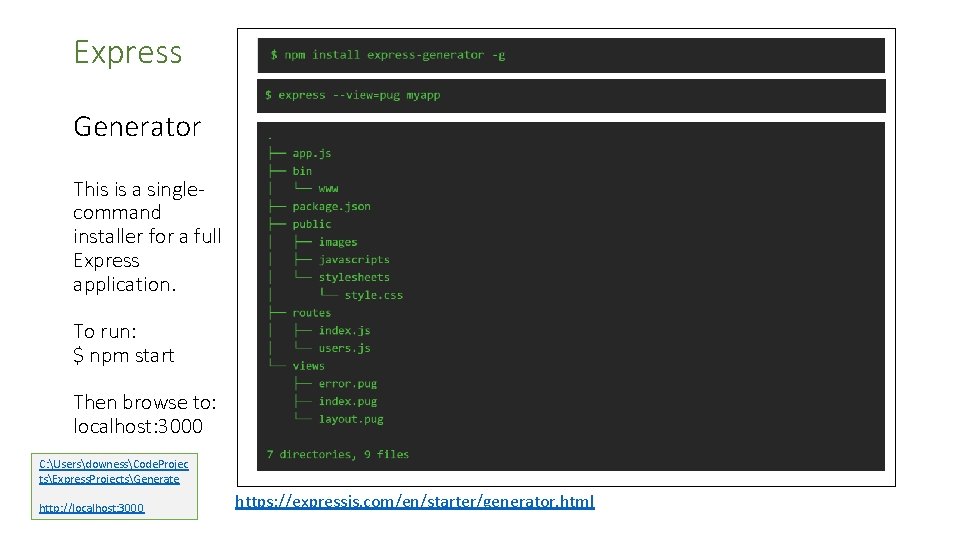The width and height of the screenshot is (960, 540).
Task: Select the routes folder entry
Action: (312, 313)
